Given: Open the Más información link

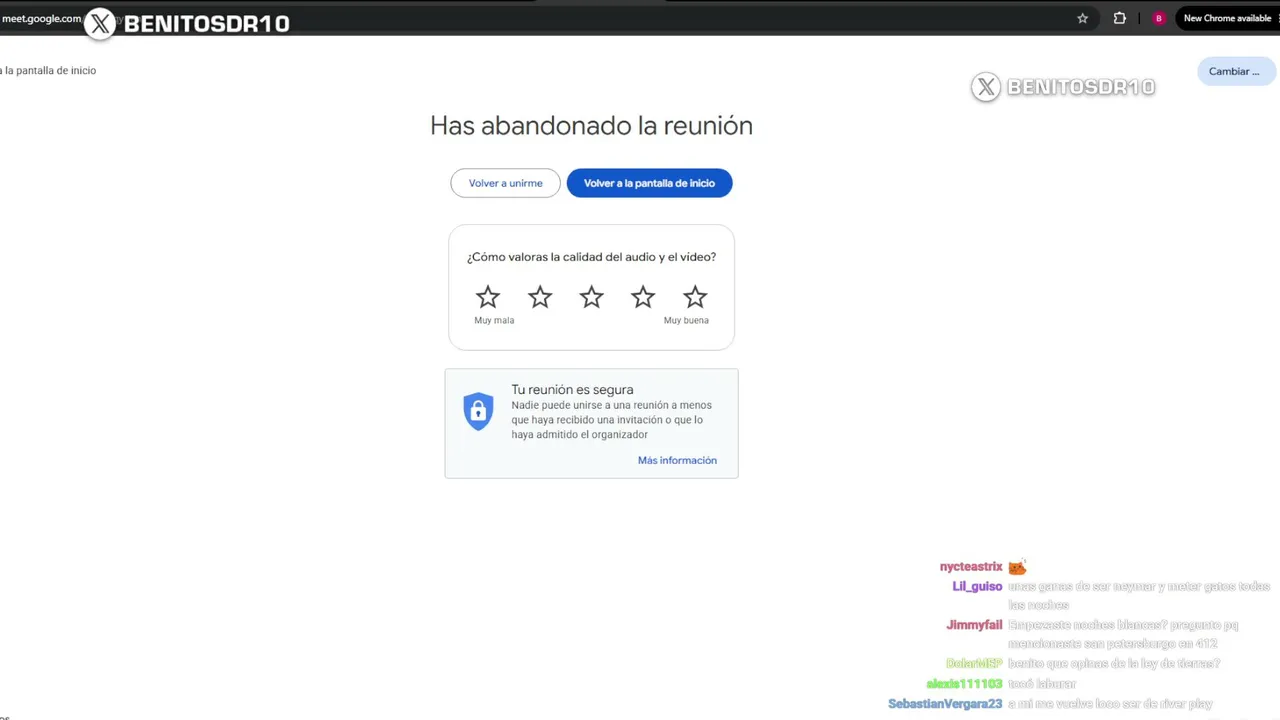Looking at the screenshot, I should (x=677, y=460).
